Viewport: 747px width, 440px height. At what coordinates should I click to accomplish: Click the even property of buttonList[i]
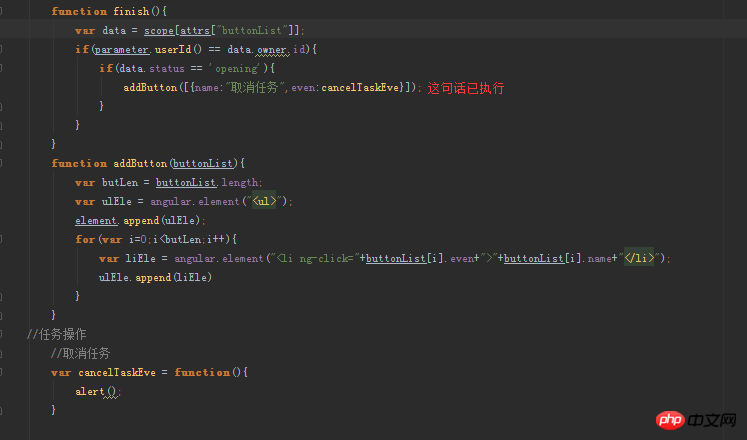tap(462, 259)
